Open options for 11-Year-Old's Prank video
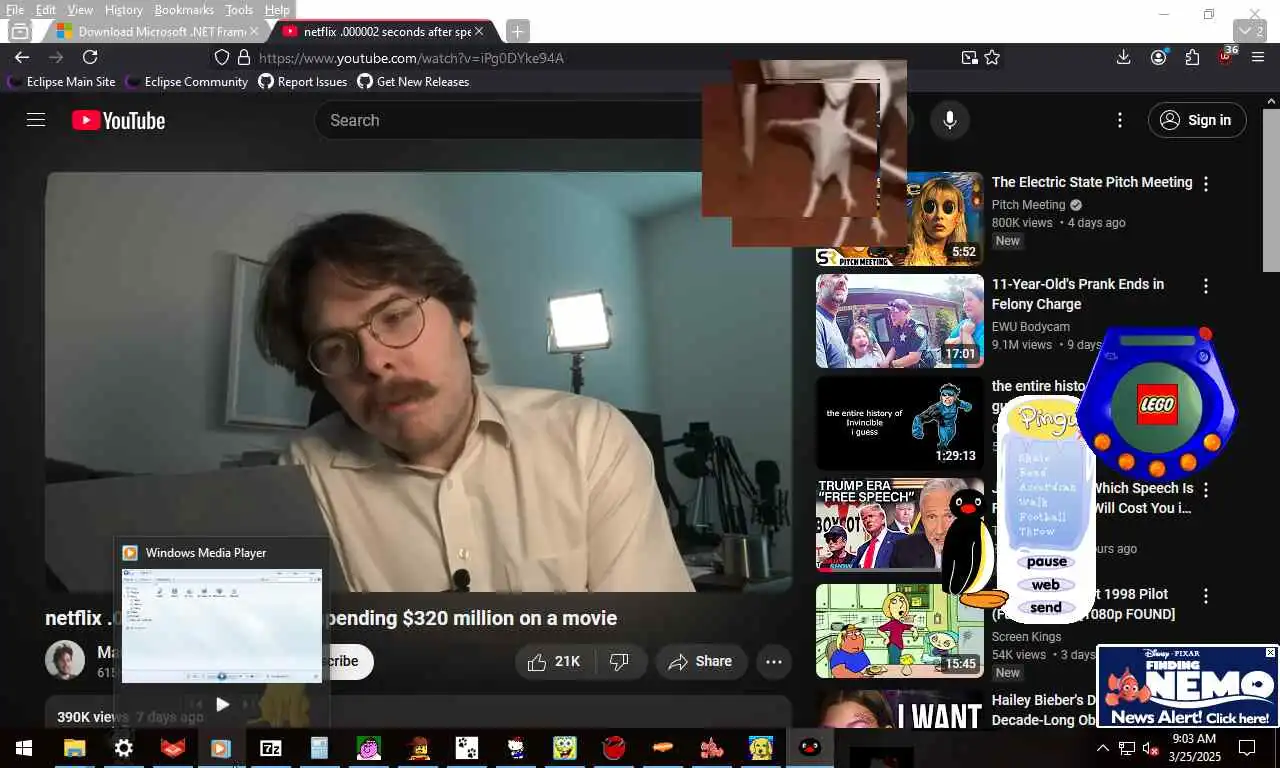Image resolution: width=1280 pixels, height=768 pixels. tap(1205, 286)
